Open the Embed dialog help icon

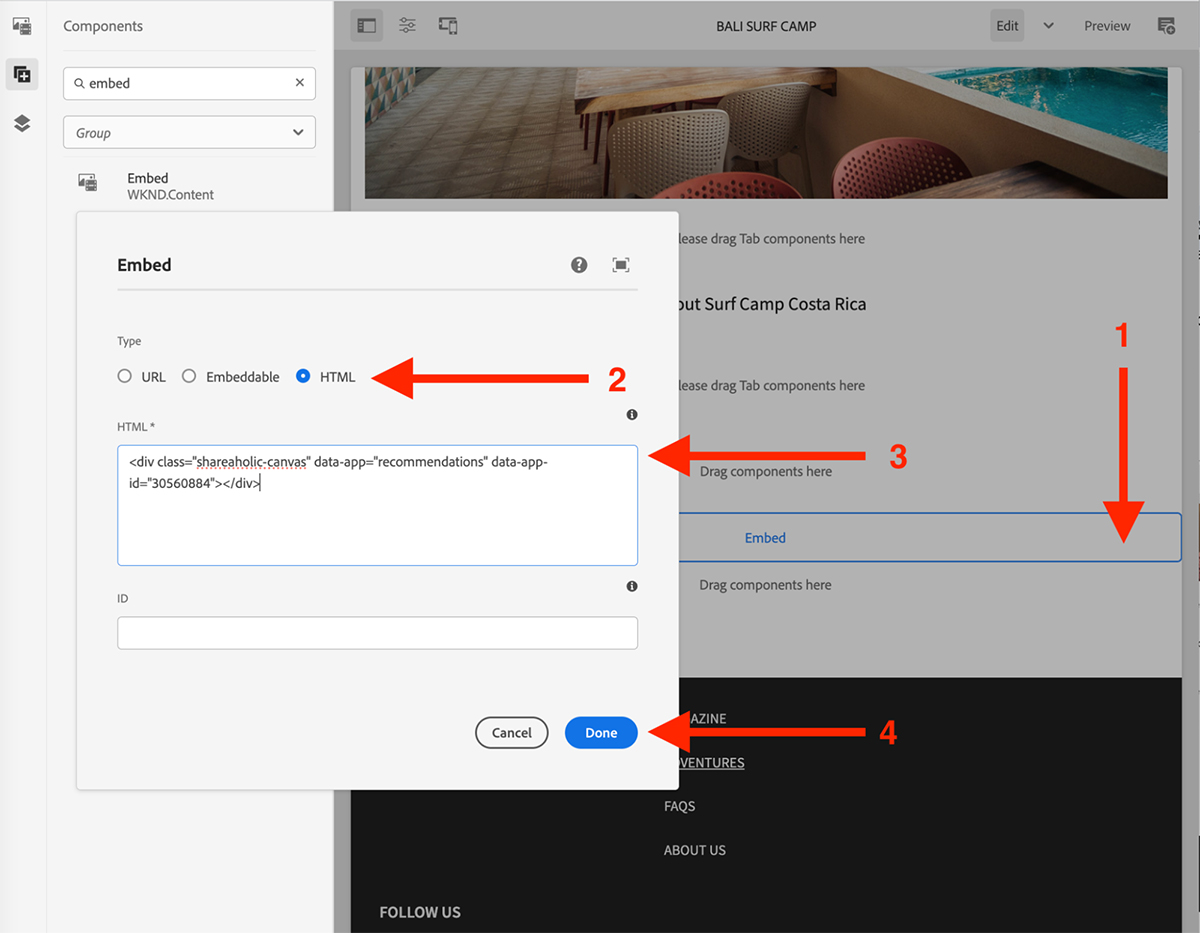tap(579, 265)
